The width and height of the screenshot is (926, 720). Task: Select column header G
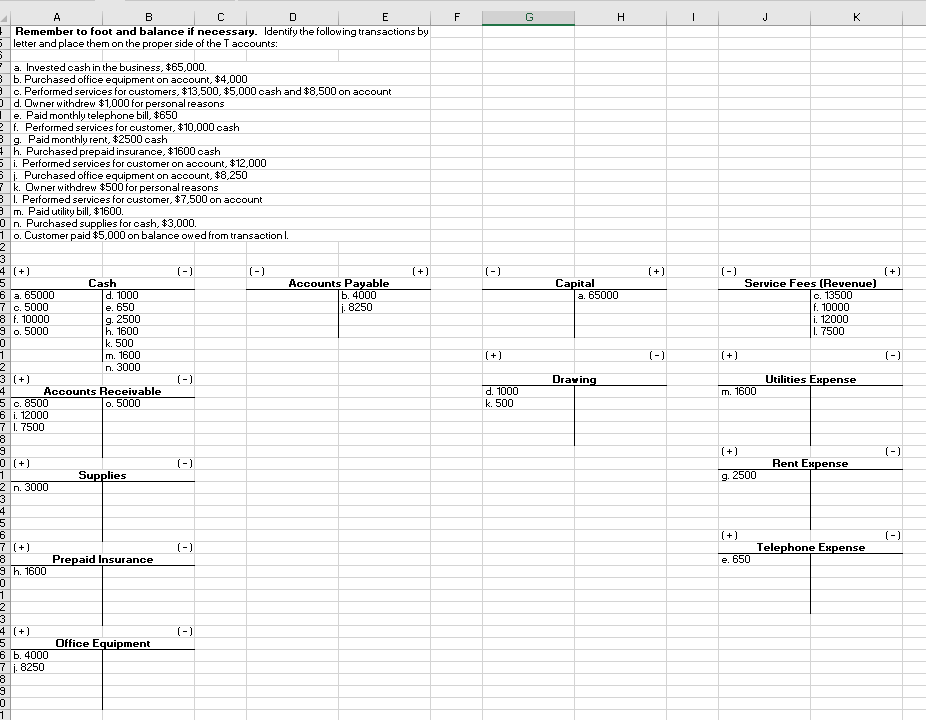tap(528, 17)
